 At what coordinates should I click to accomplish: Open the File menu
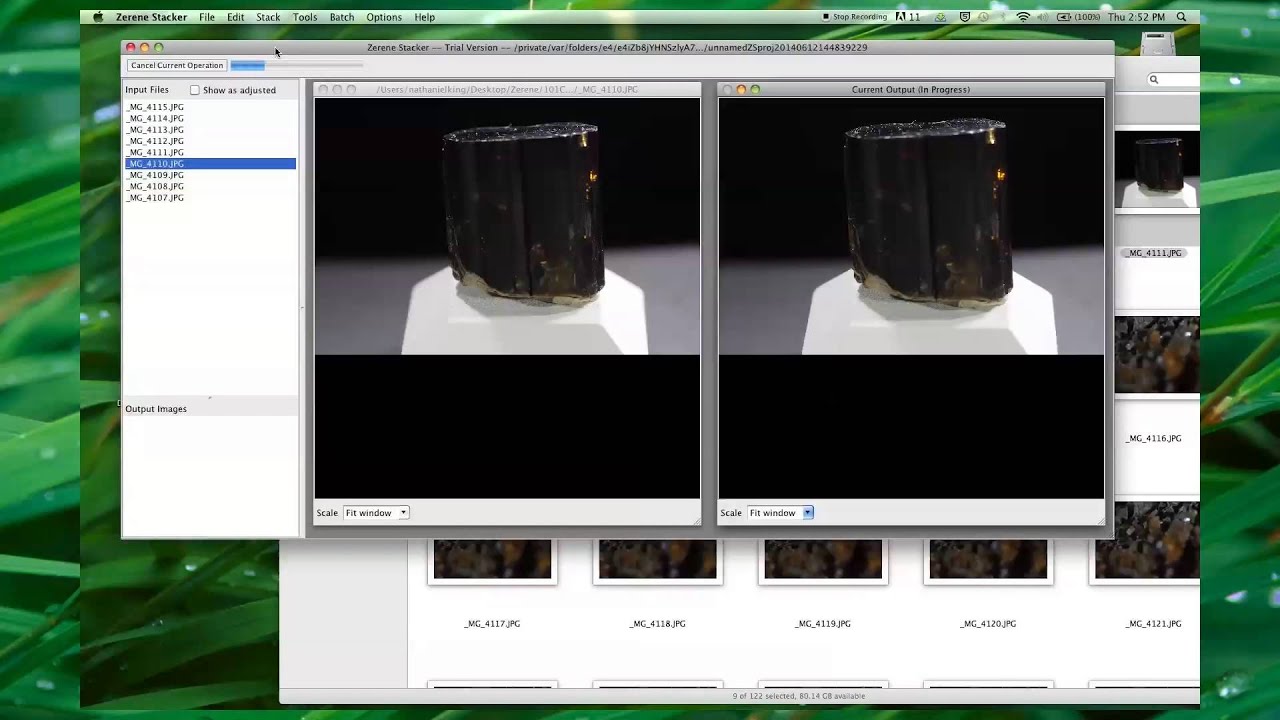pos(206,17)
